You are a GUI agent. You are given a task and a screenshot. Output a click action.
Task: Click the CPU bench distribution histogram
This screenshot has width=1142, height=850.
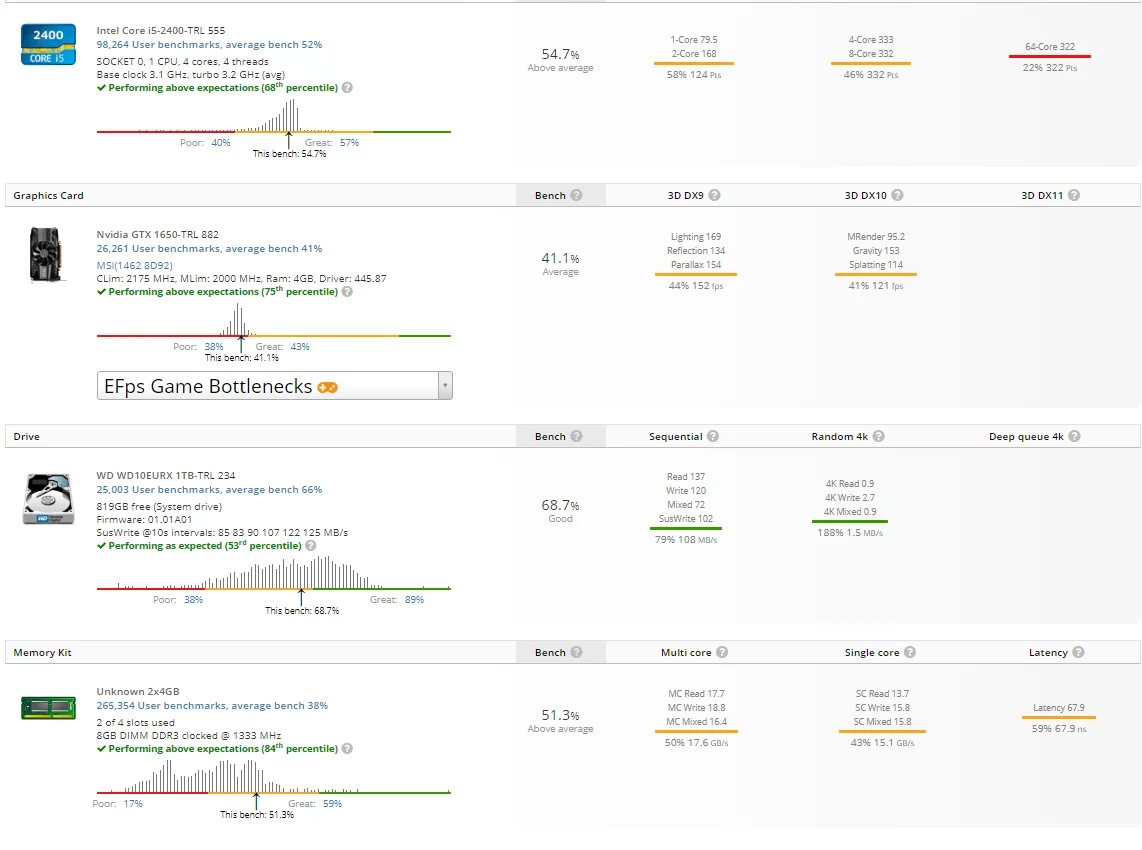point(274,117)
